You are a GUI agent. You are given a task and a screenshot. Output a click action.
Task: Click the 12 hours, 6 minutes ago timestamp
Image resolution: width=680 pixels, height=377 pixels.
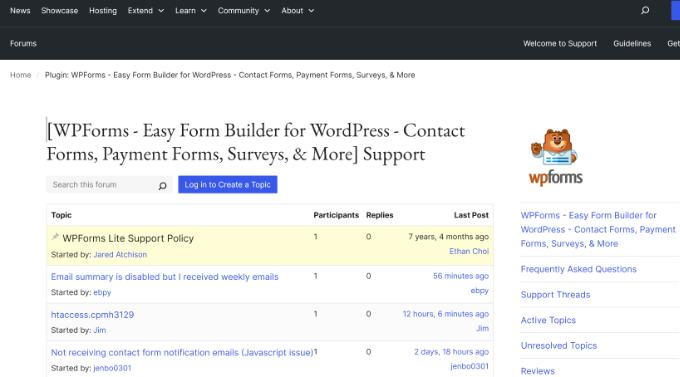(445, 314)
